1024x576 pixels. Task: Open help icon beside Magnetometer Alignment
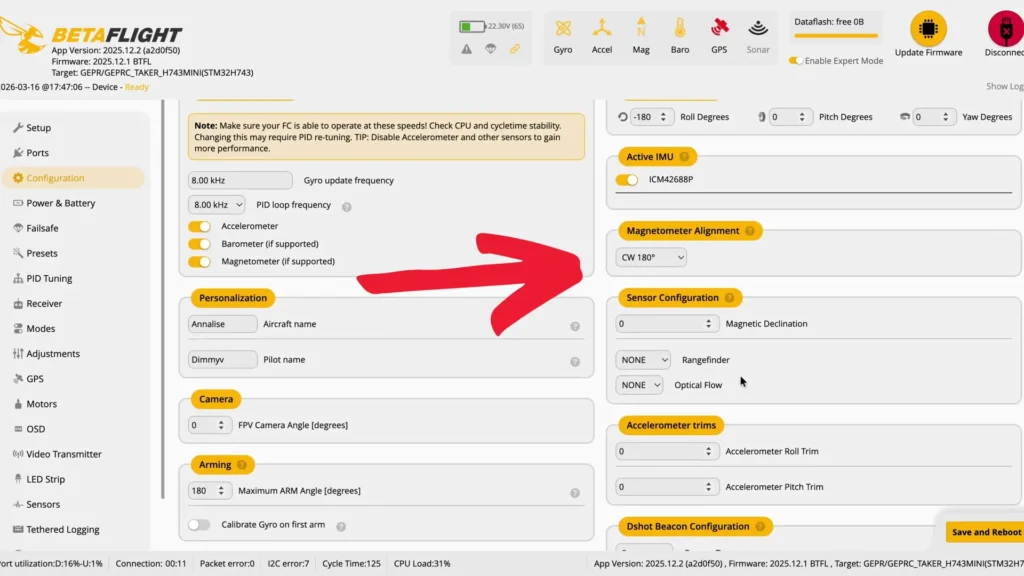point(752,231)
